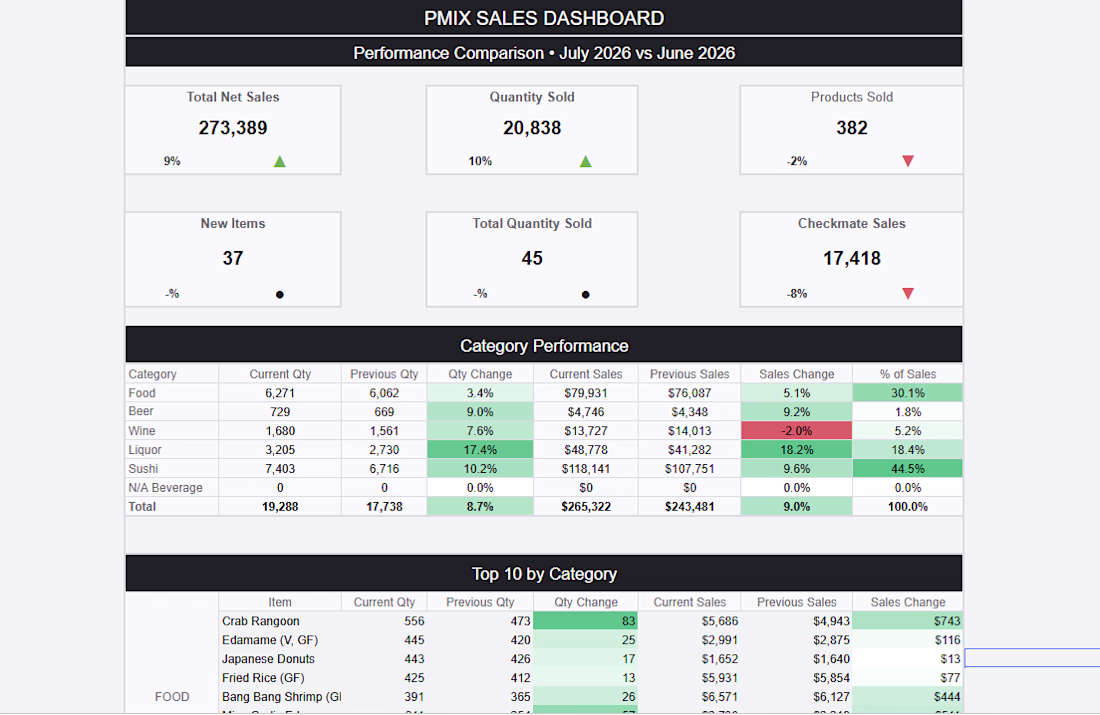
Task: Click Crab Rangoon's Sales Change $743 cell
Action: tap(908, 621)
